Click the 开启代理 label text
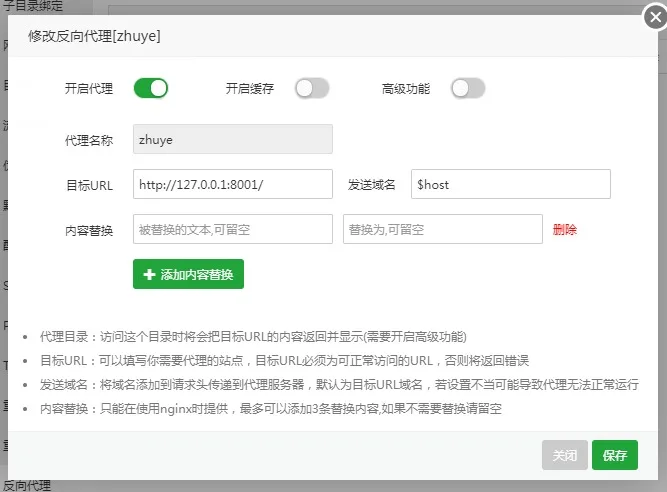667x492 pixels. tap(89, 88)
